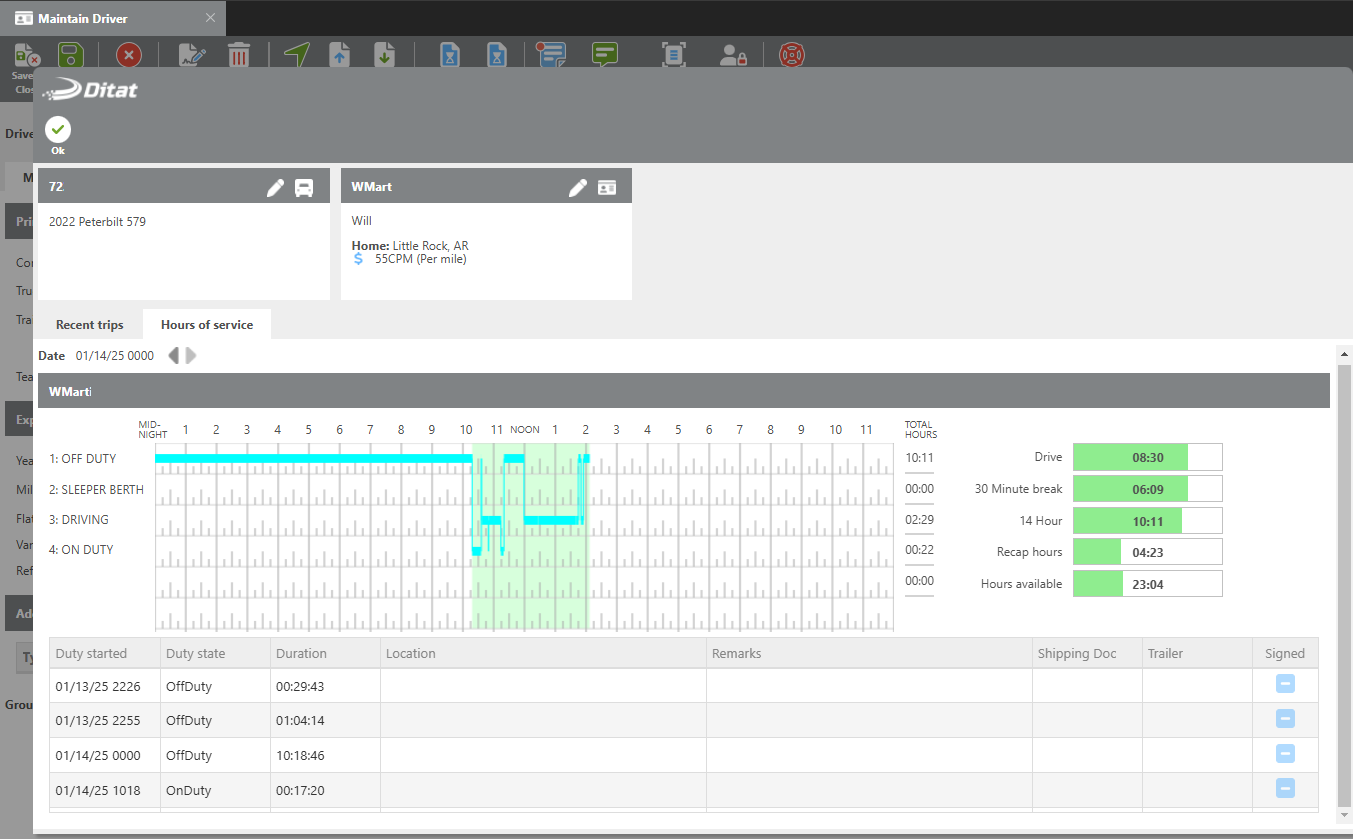Click the red trash delete icon
Screen dimensions: 1353x839
coord(239,55)
